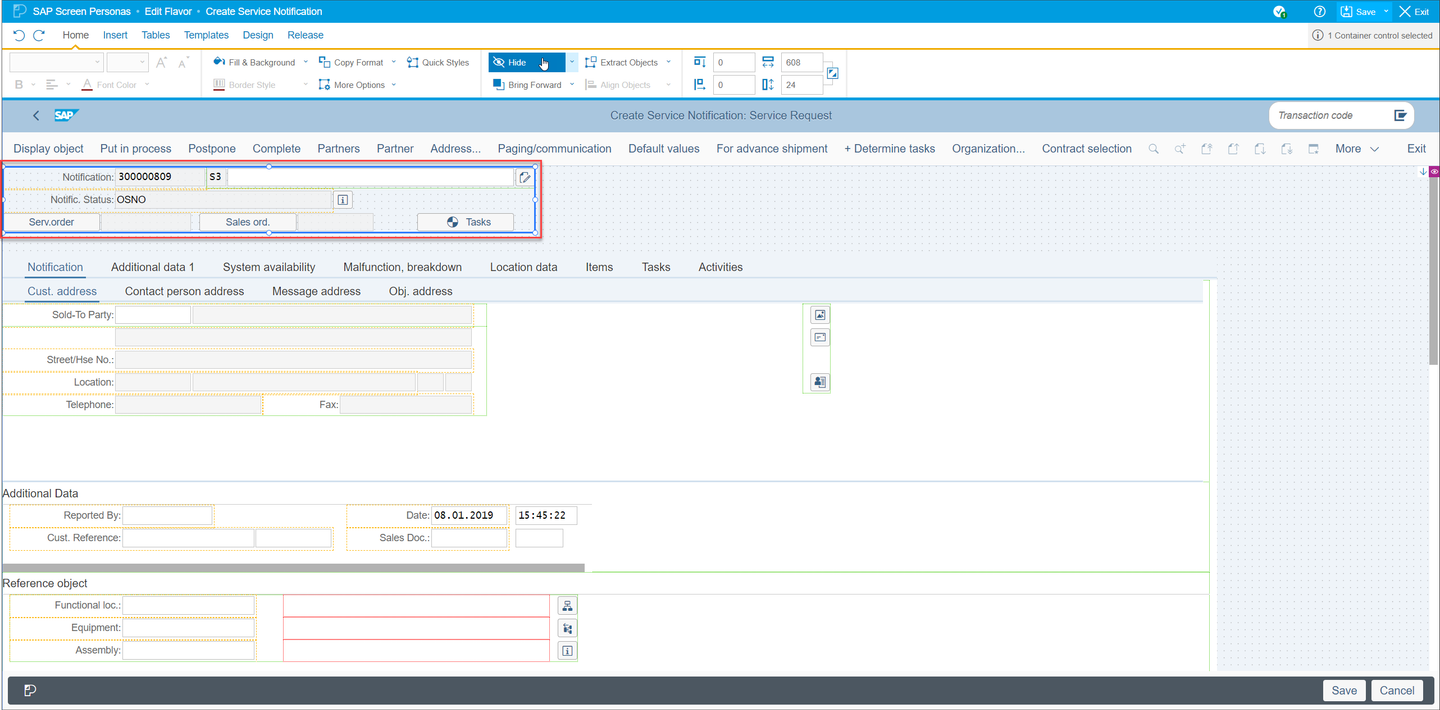
Task: Click the status info icon beside OSNO
Action: [343, 200]
